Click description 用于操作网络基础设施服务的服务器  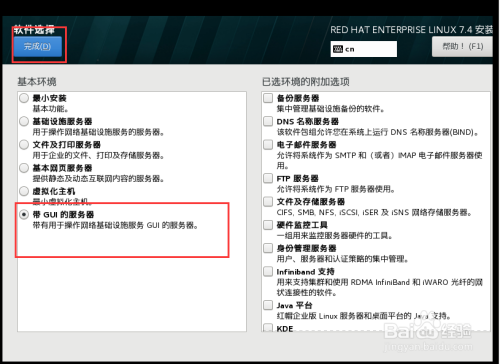tap(98, 132)
